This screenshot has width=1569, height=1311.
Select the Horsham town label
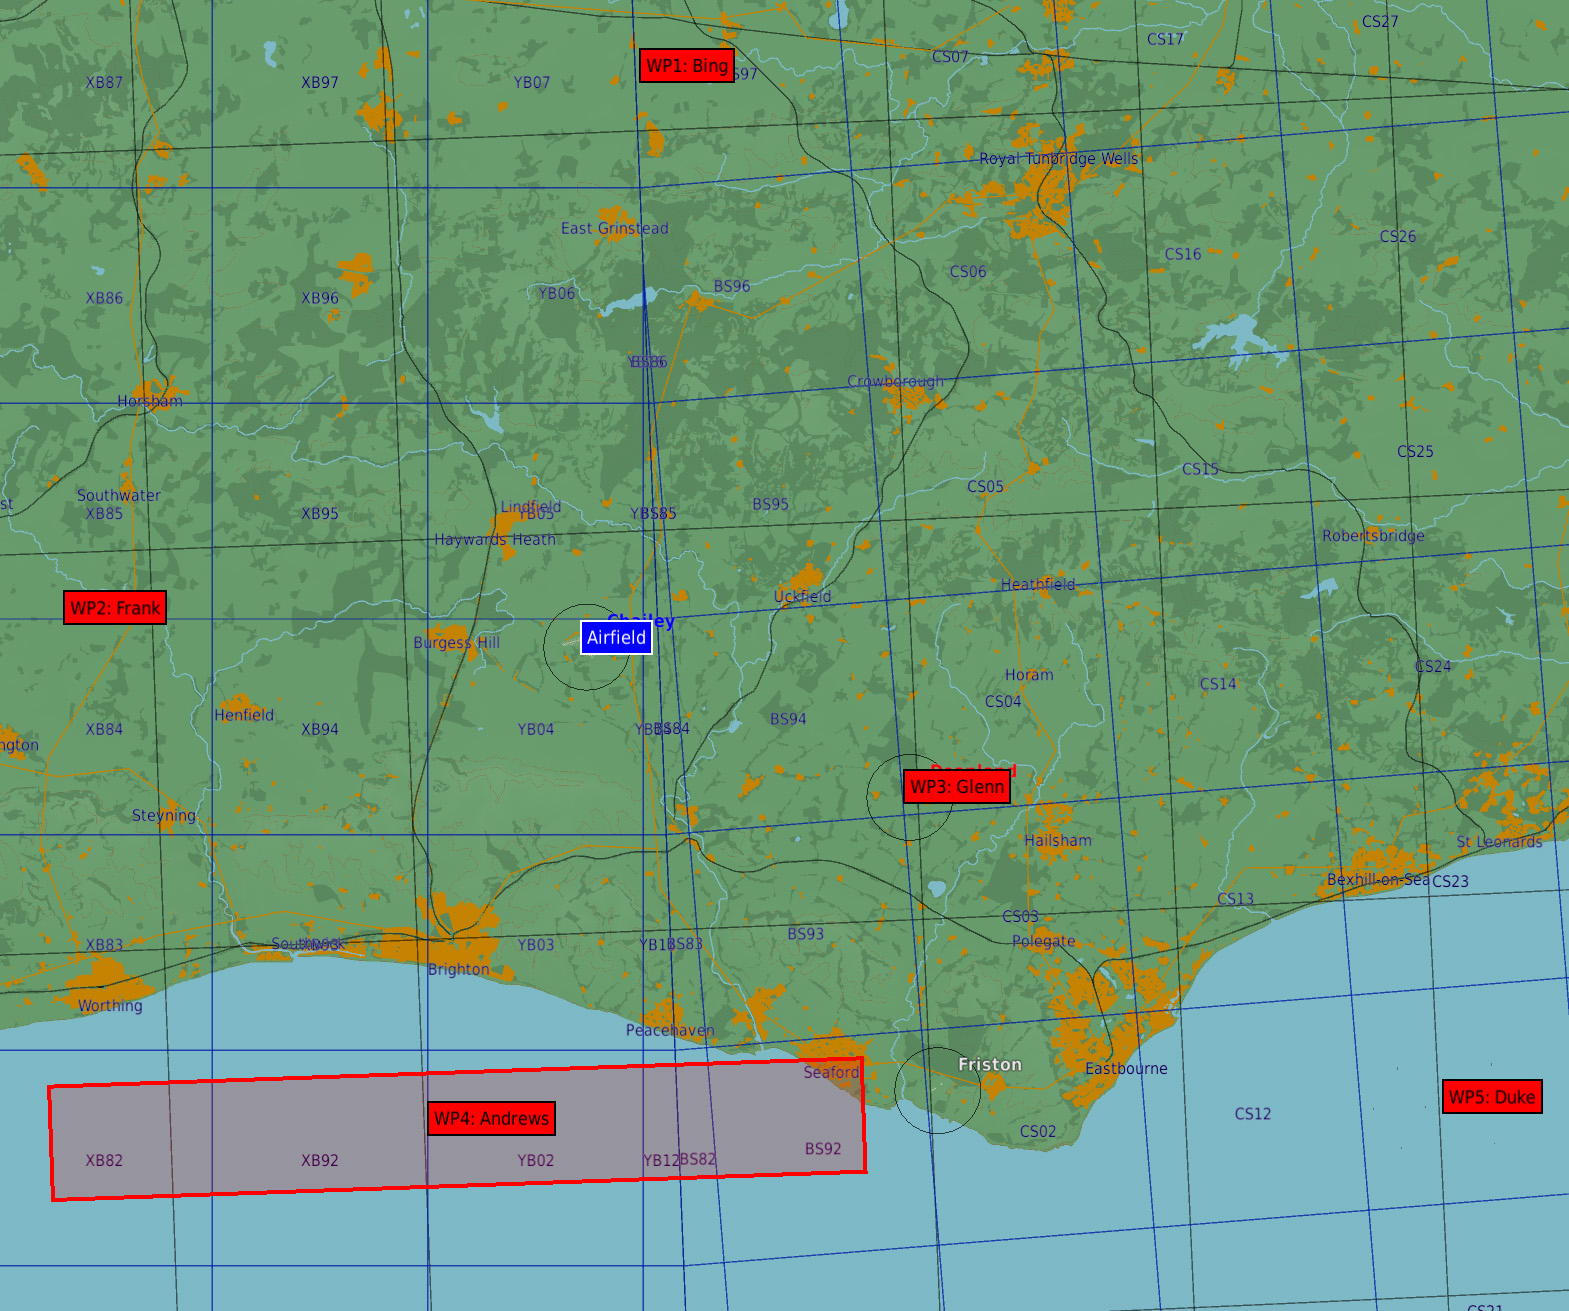coord(150,402)
